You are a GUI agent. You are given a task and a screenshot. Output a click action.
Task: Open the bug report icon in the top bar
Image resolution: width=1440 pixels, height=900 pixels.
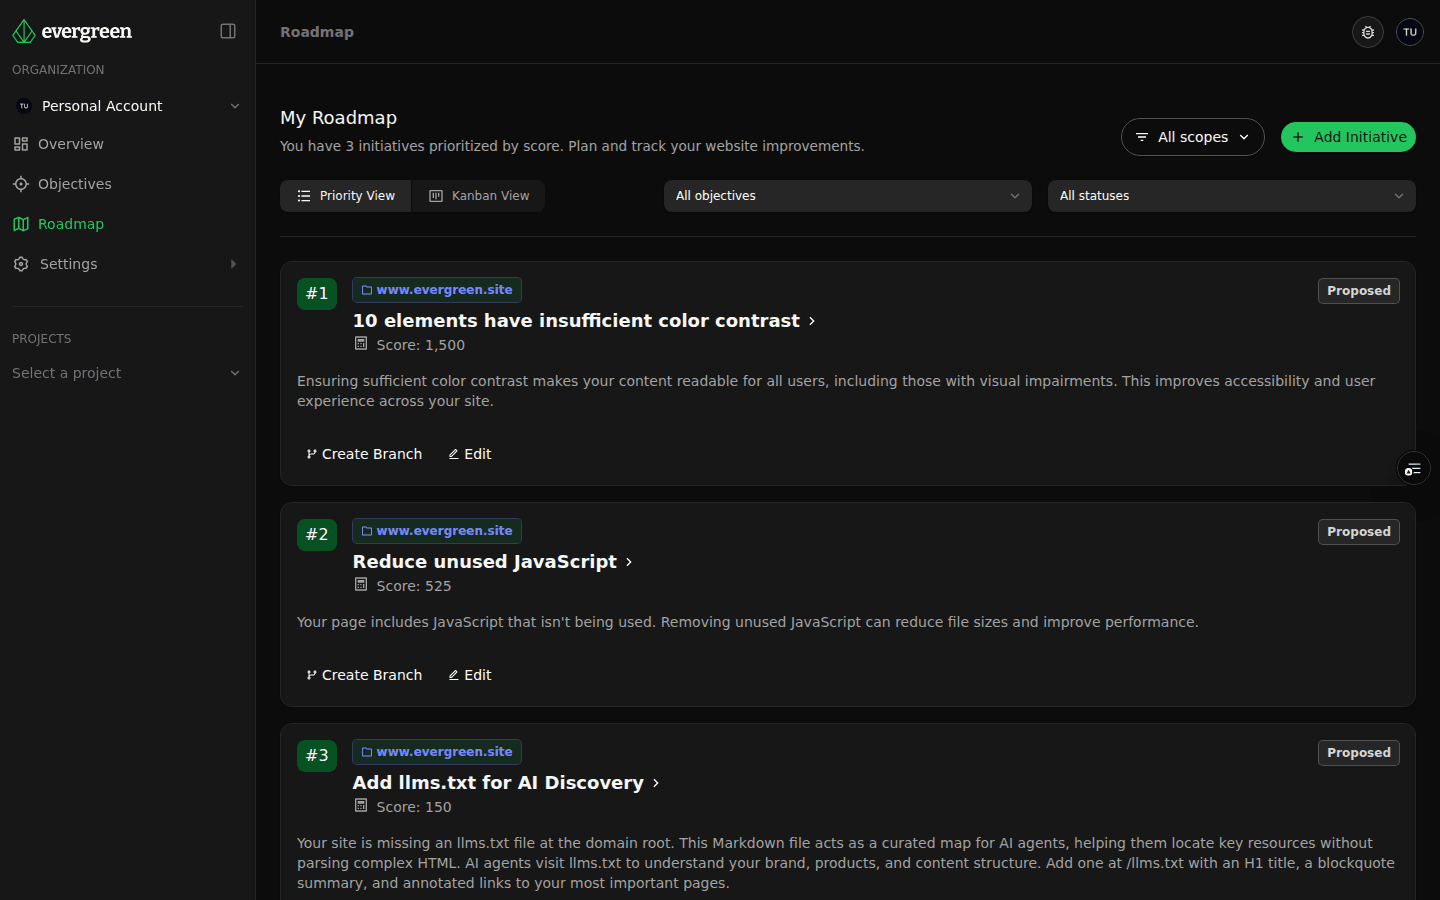click(1367, 31)
